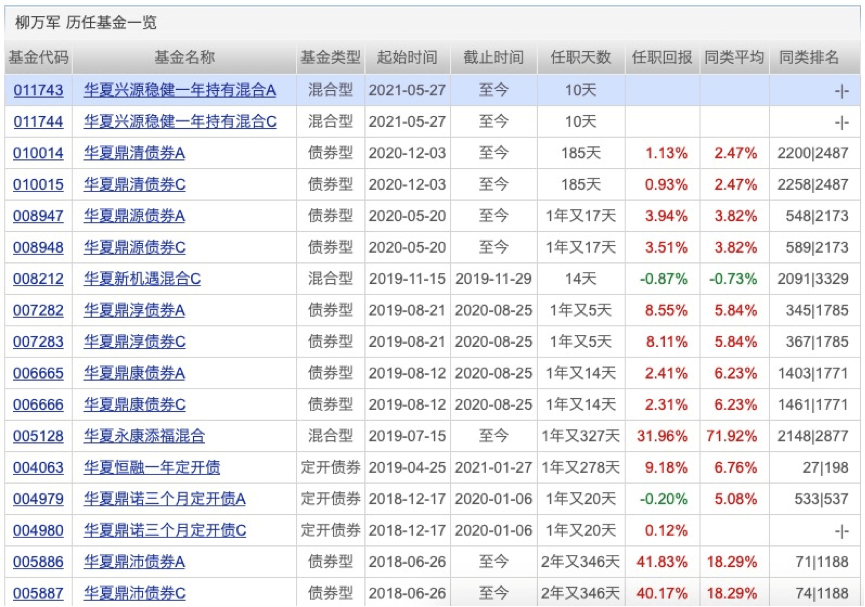Click the 起始时间 column header

(x=407, y=57)
